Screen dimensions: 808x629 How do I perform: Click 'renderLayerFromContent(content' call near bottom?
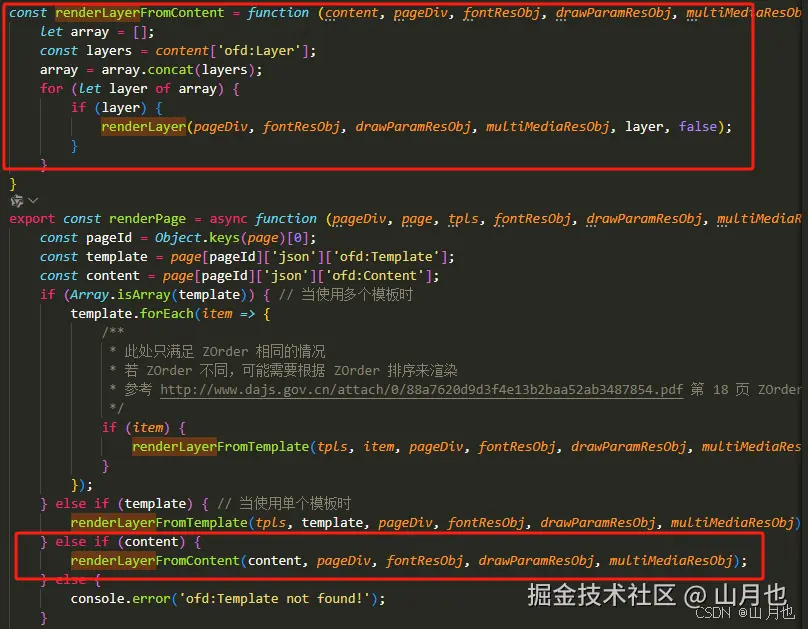click(x=186, y=561)
